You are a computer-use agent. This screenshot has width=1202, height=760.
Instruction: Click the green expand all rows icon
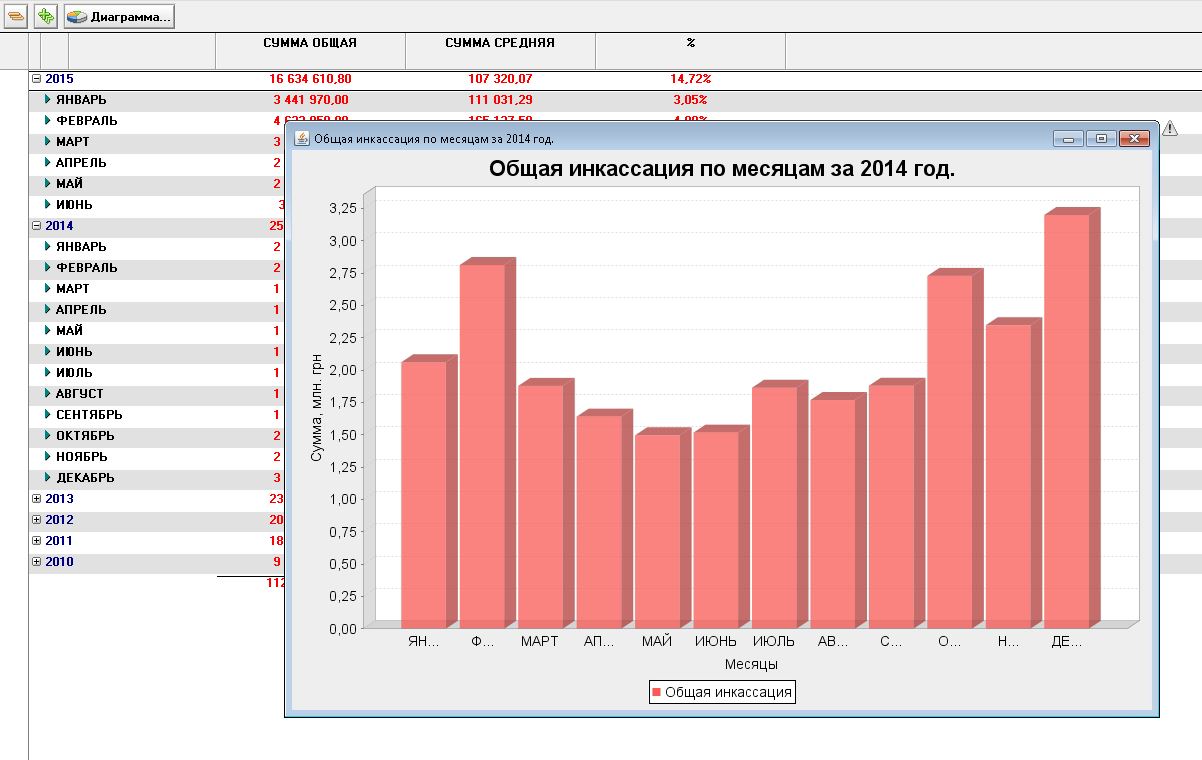coord(45,17)
